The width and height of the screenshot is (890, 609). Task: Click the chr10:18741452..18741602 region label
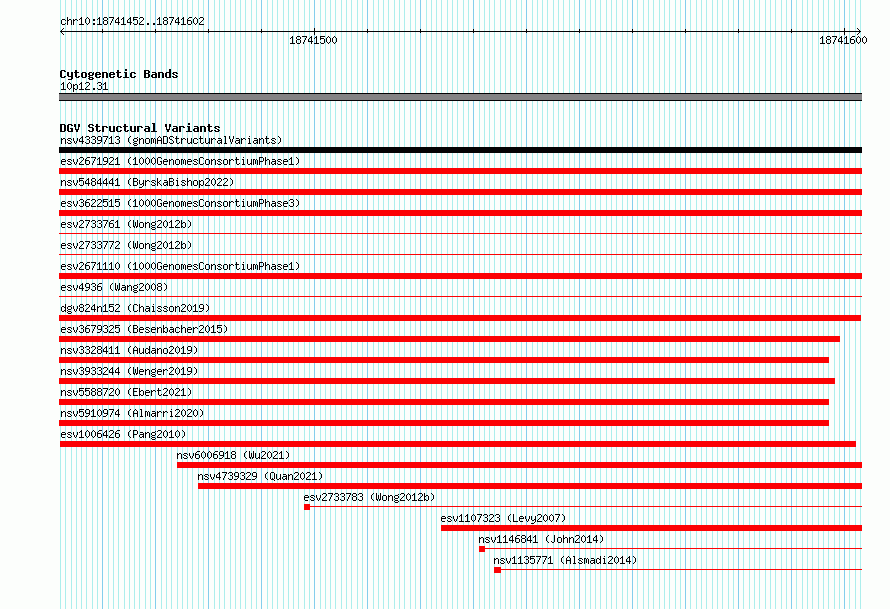pyautogui.click(x=132, y=21)
